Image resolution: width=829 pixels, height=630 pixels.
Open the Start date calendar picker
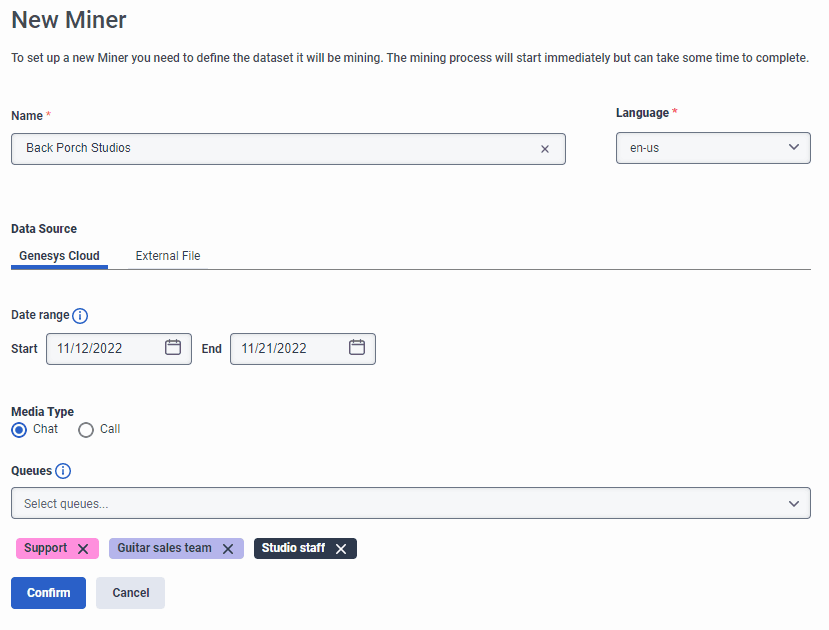pyautogui.click(x=172, y=348)
